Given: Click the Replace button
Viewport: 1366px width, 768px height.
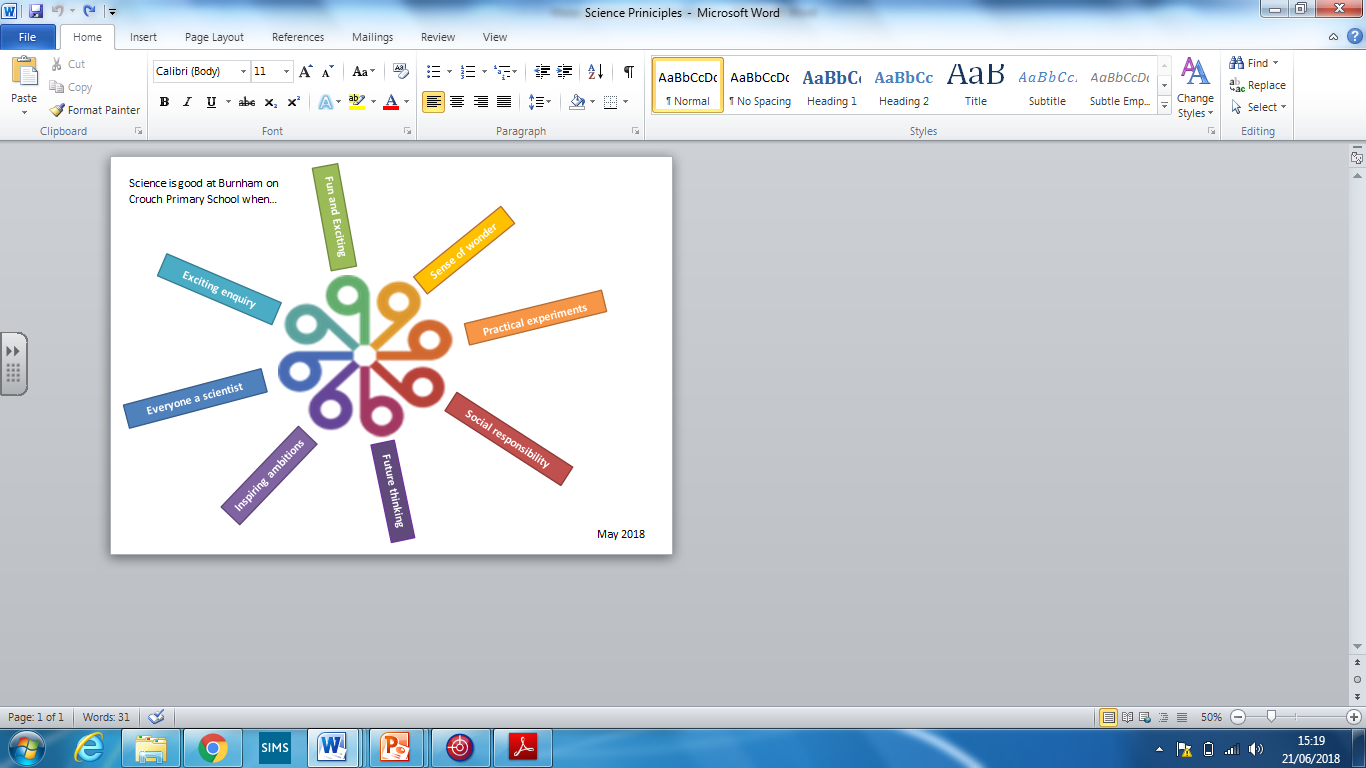Looking at the screenshot, I should point(1258,85).
